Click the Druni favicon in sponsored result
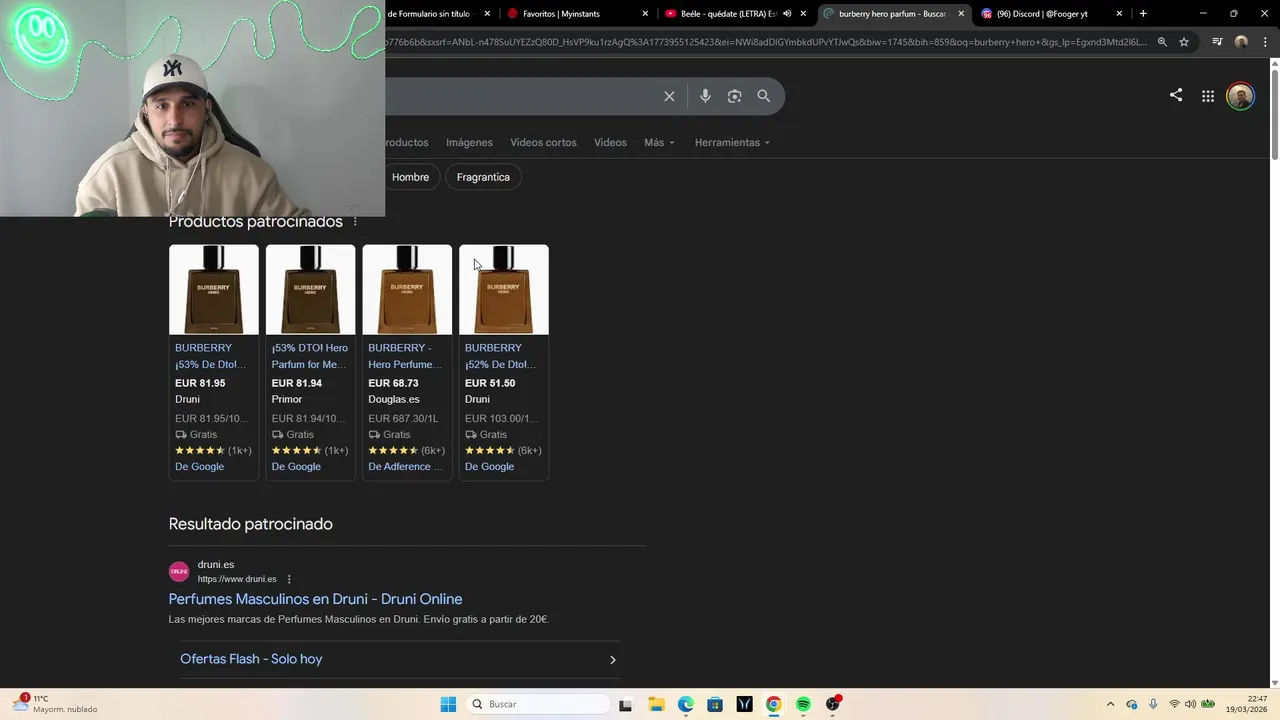 click(179, 571)
